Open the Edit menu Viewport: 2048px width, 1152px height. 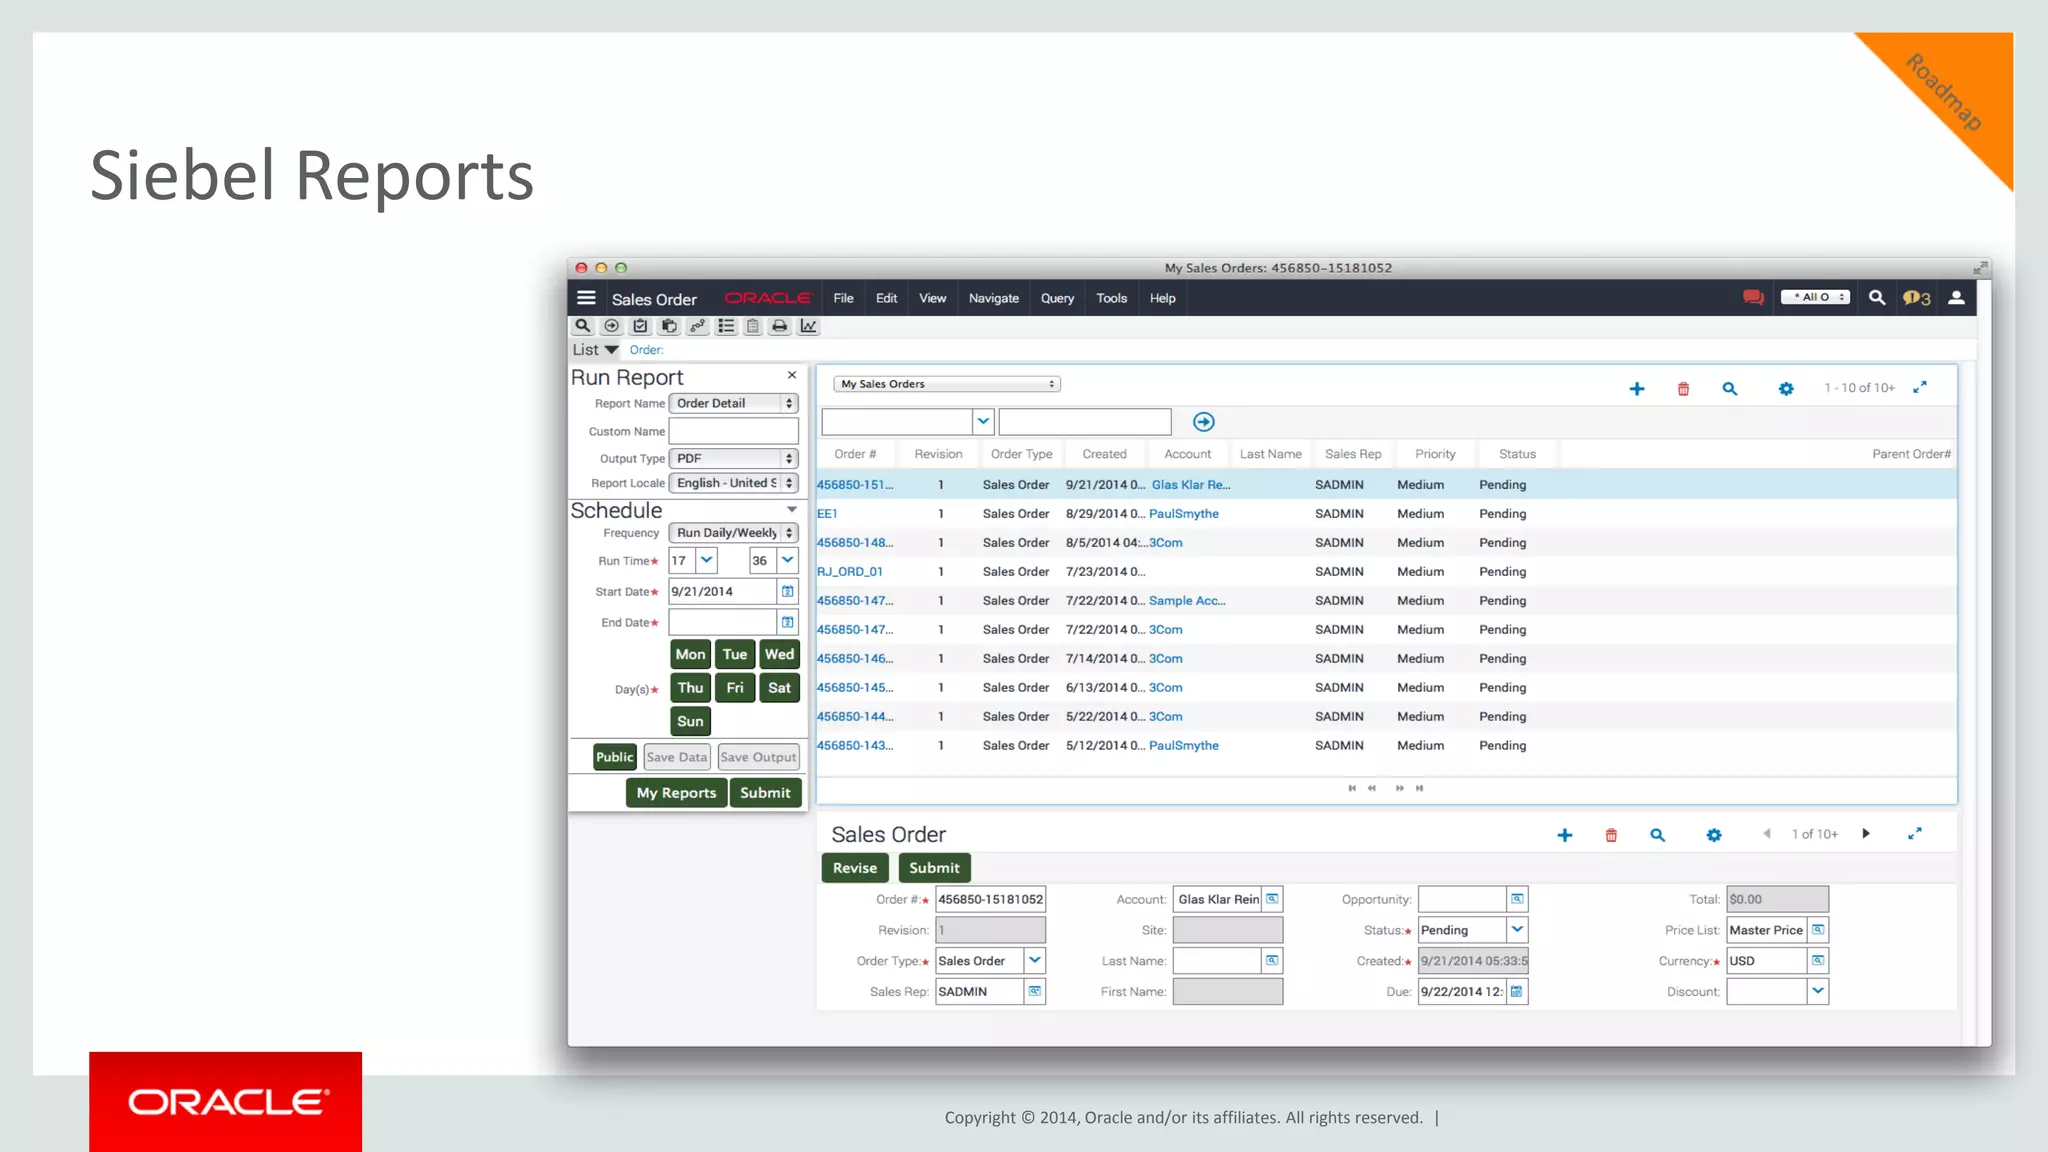point(886,298)
